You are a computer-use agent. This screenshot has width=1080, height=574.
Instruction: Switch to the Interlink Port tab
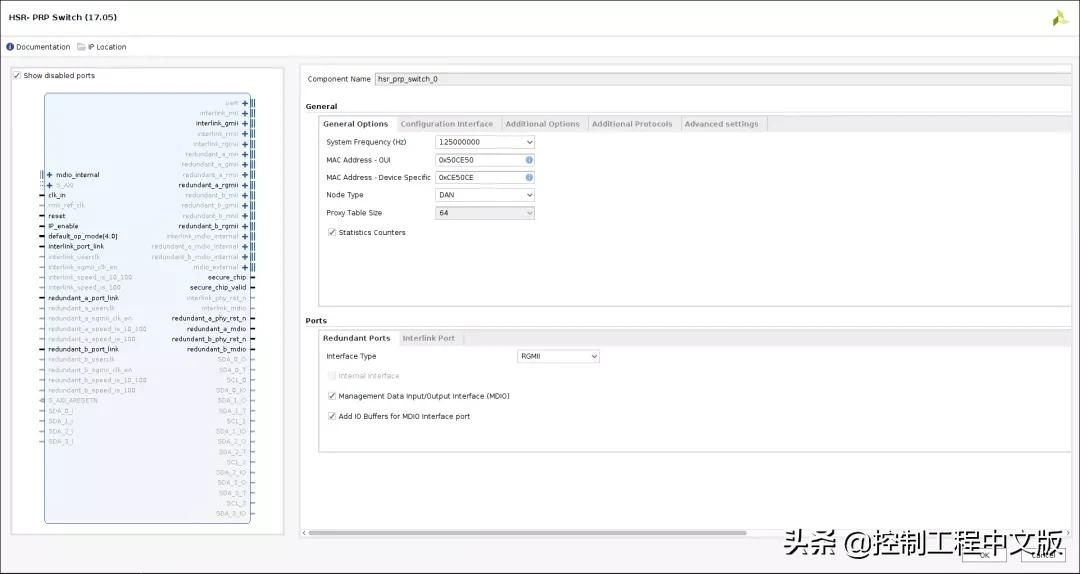429,338
